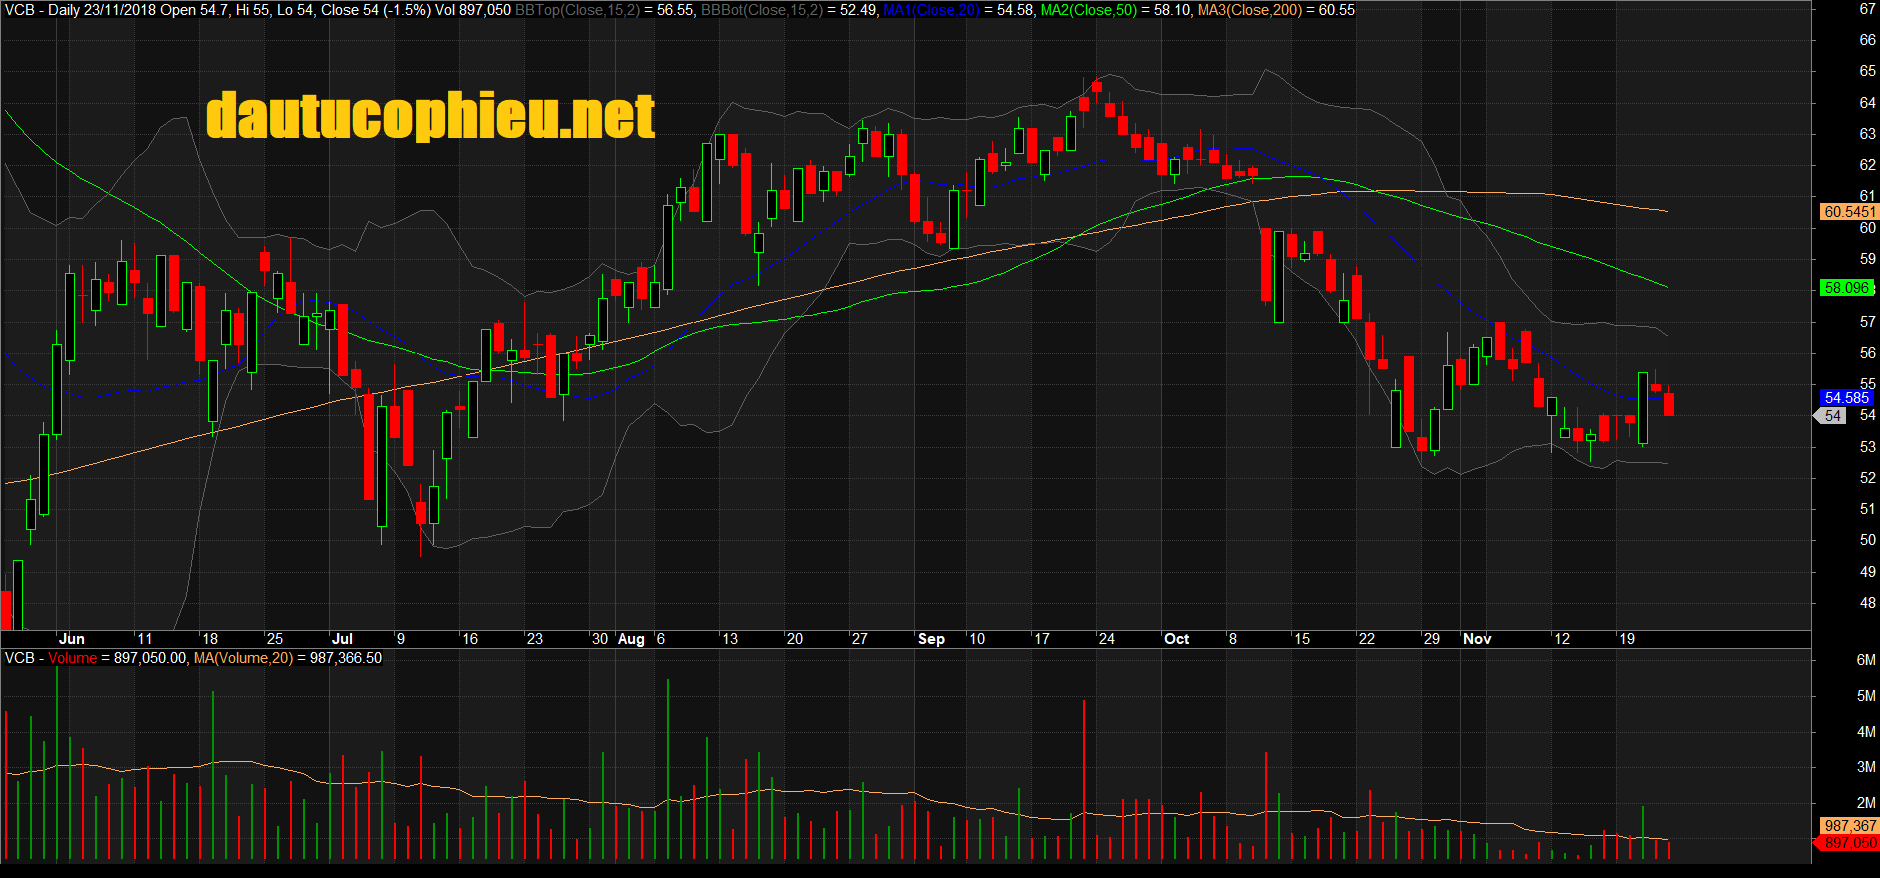1880x878 pixels.
Task: Click the MA(Volume,20) label in volume pane
Action: click(243, 658)
